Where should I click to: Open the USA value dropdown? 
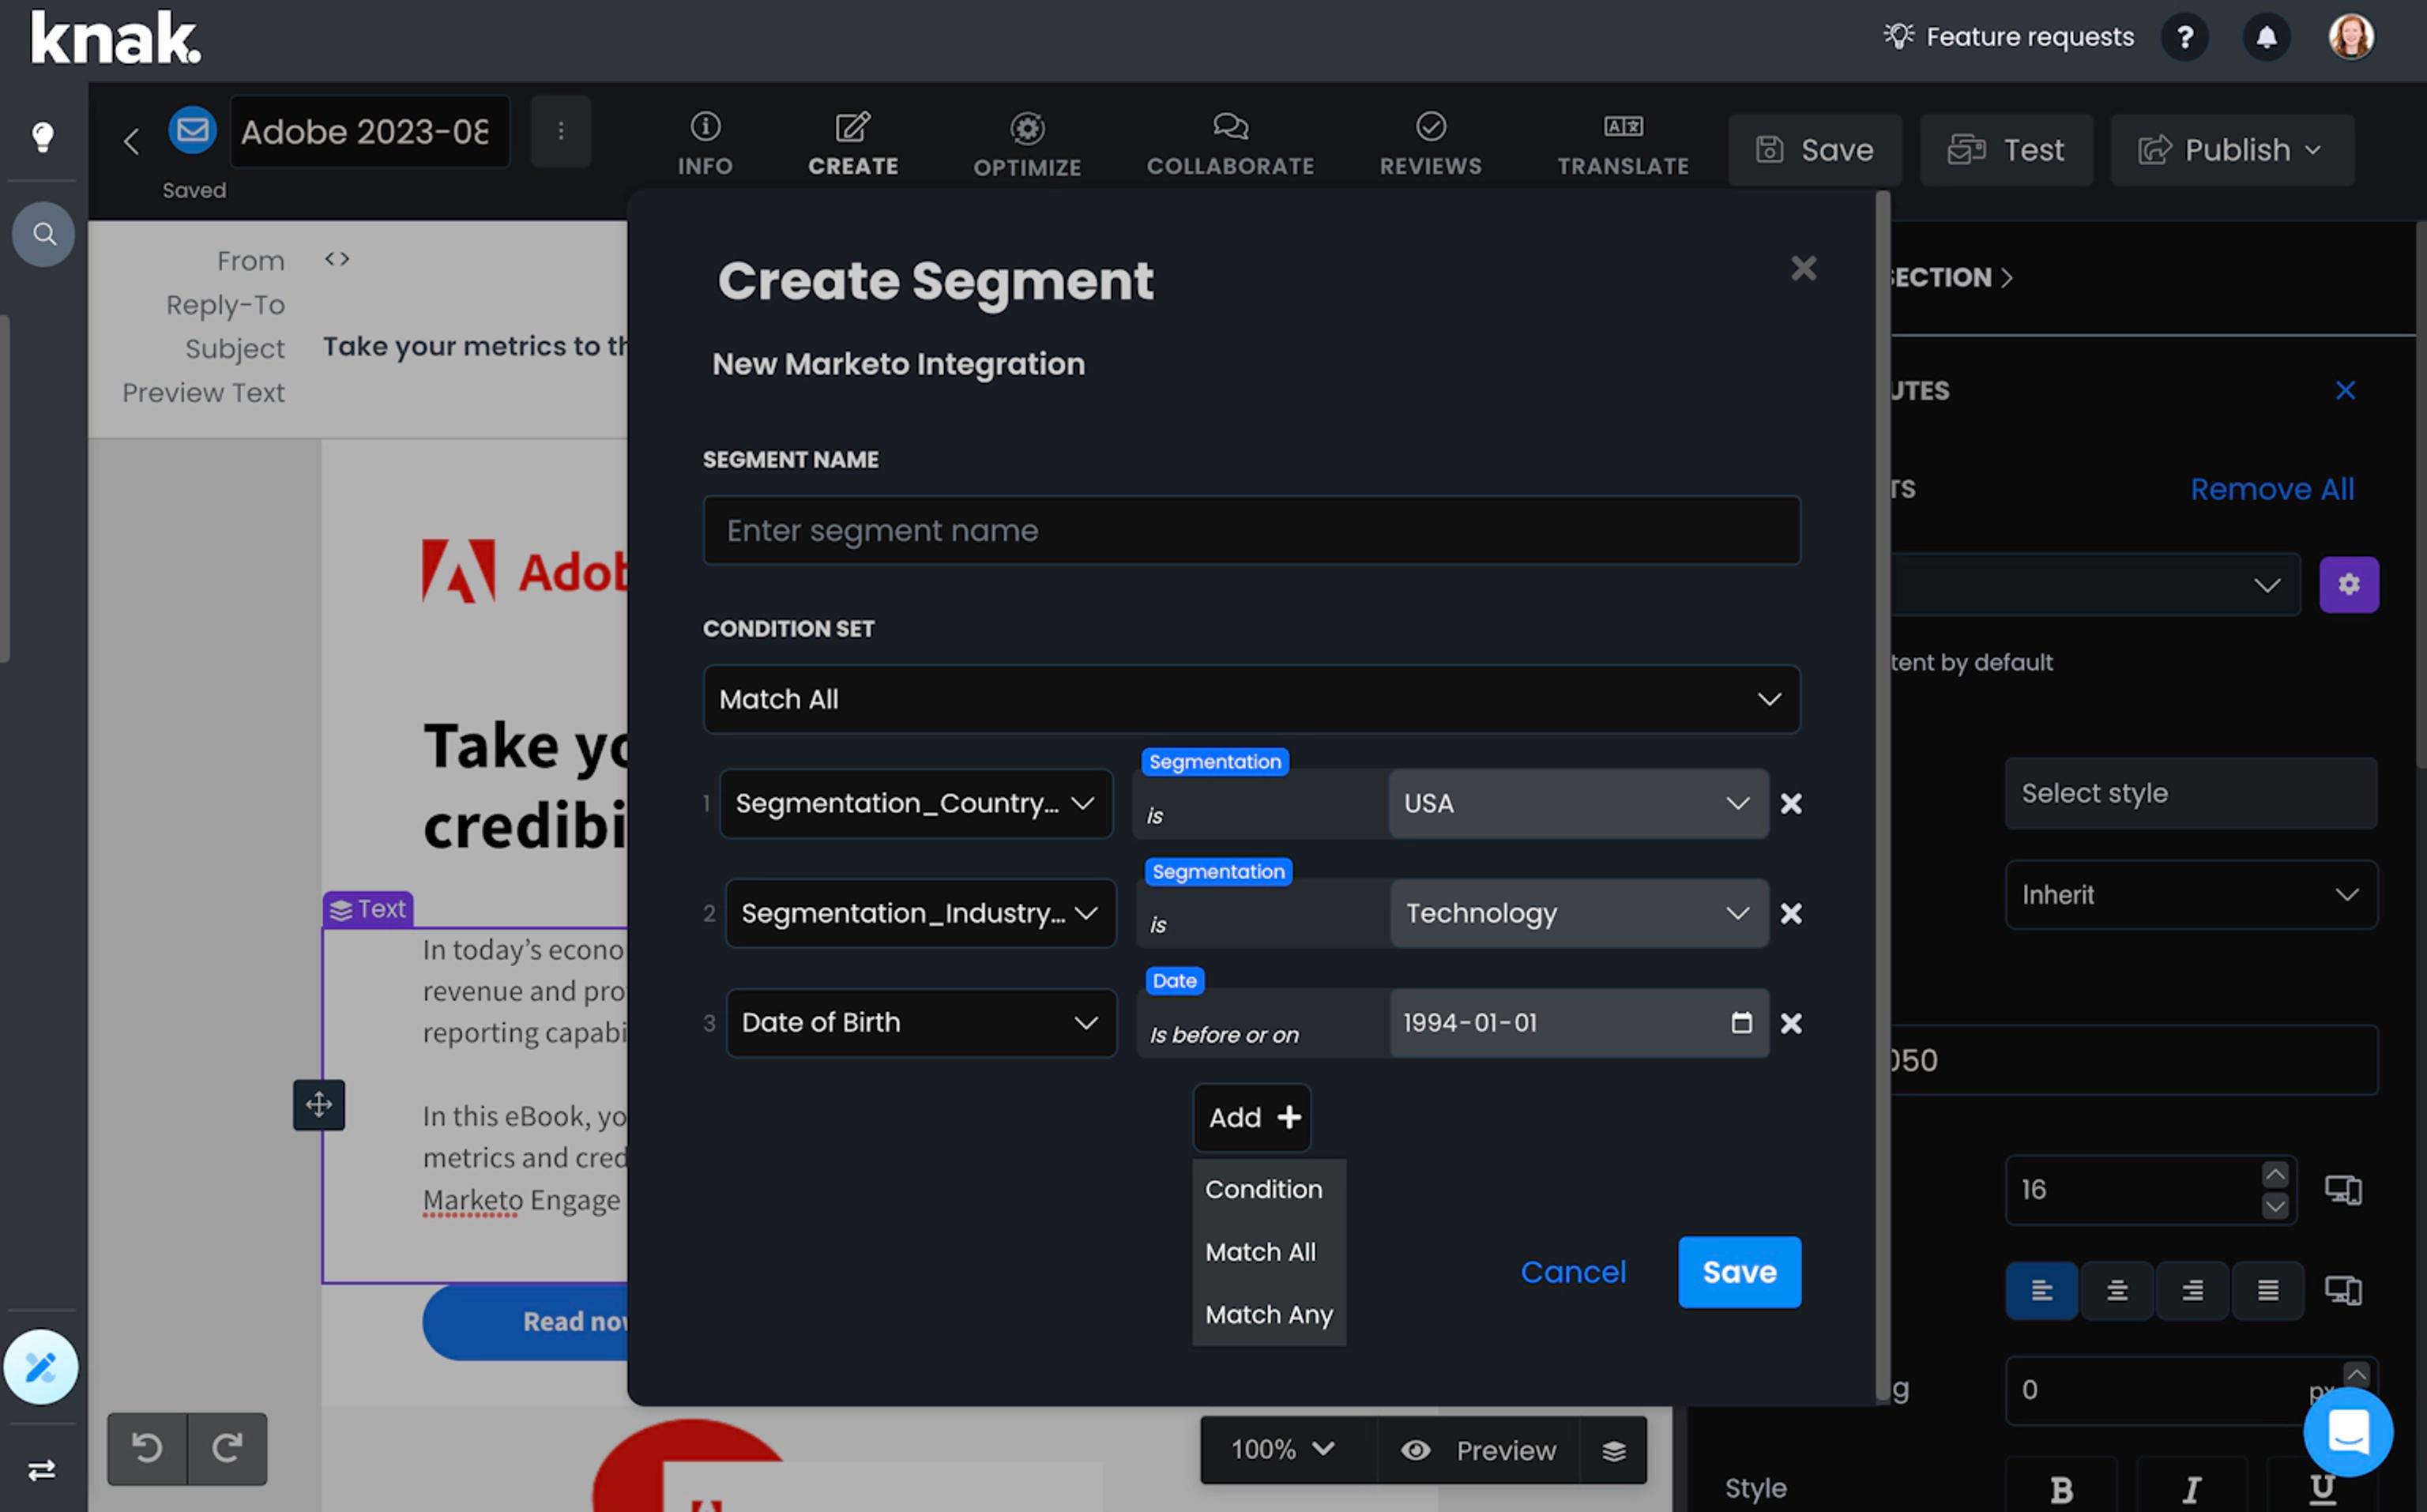1577,803
